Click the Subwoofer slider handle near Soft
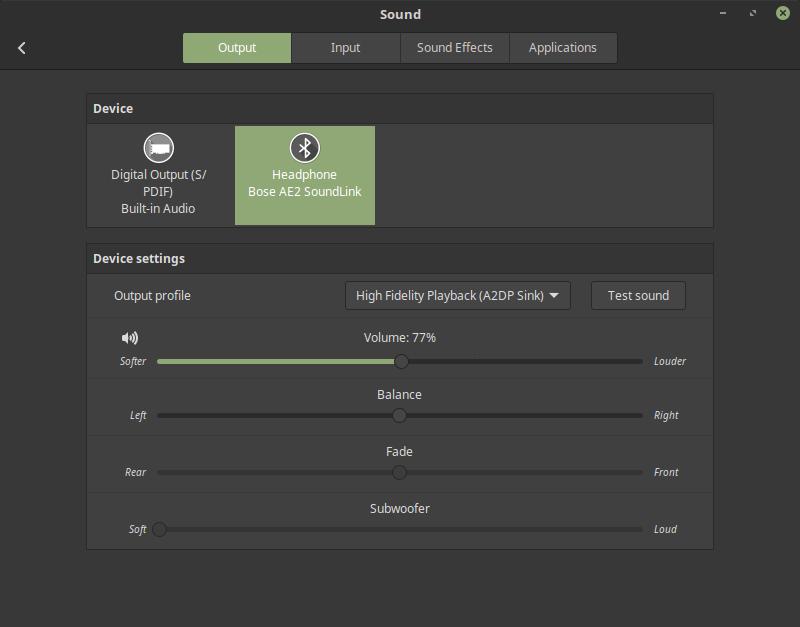 [x=160, y=530]
